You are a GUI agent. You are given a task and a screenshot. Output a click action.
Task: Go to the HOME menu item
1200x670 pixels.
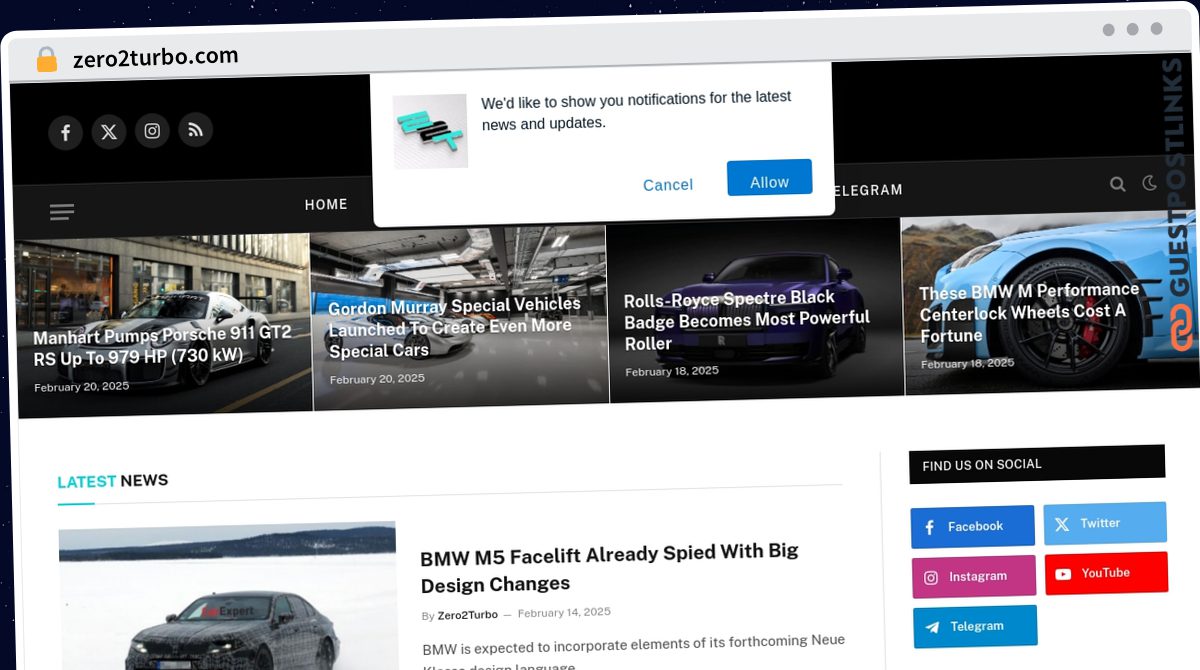point(326,204)
